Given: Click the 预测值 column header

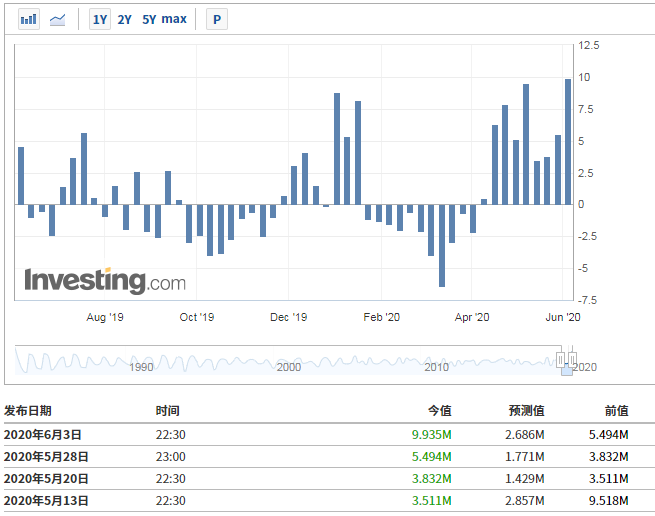Looking at the screenshot, I should coord(526,411).
